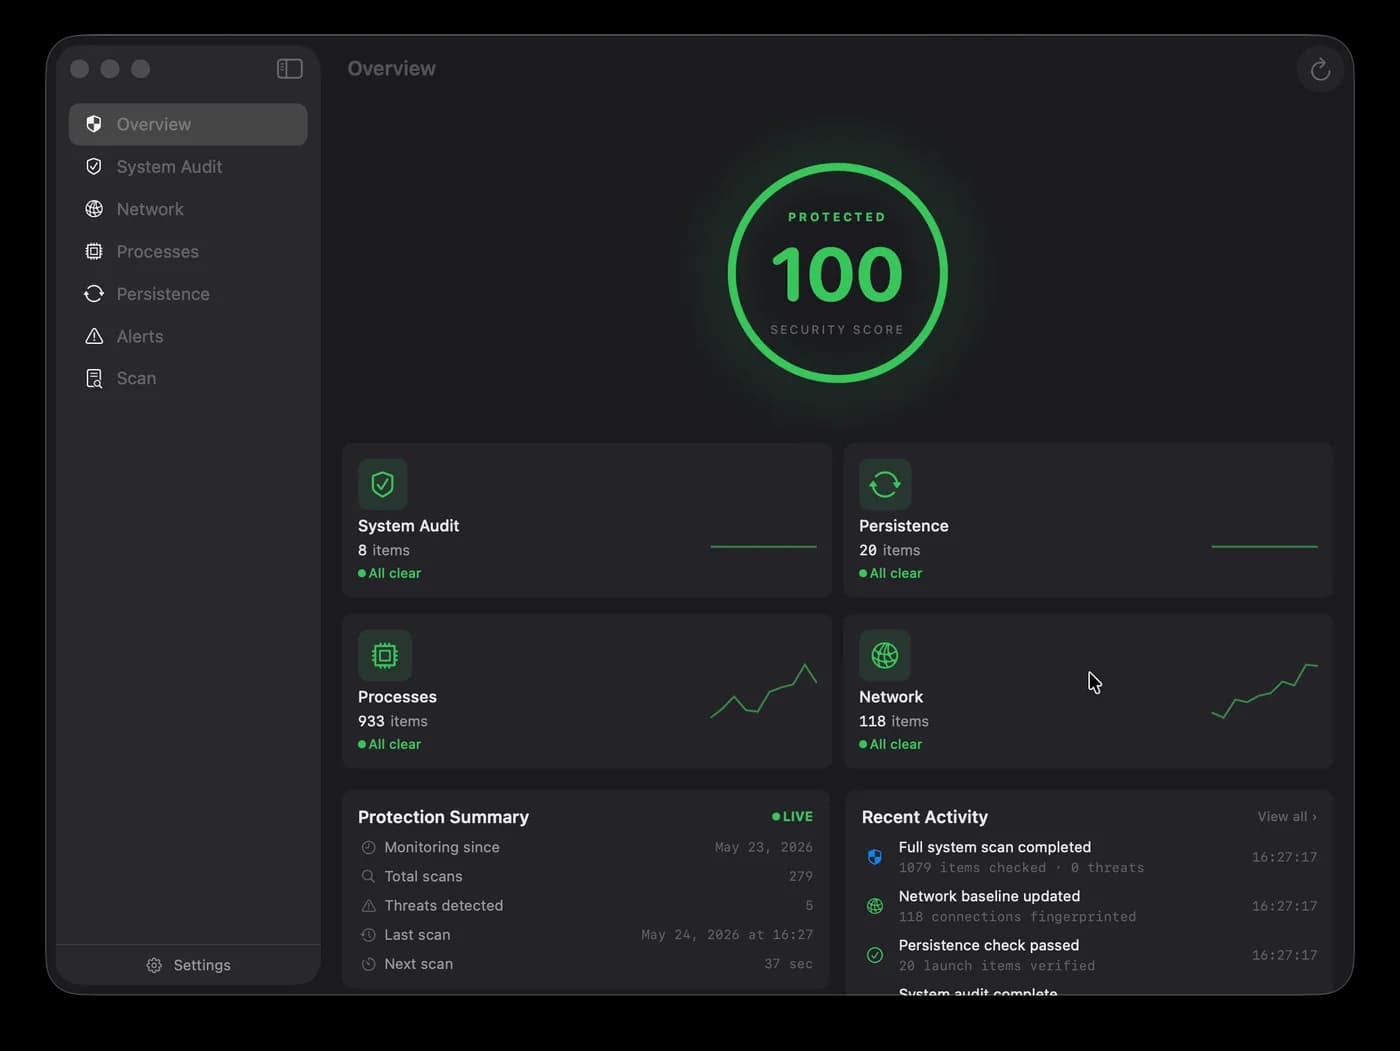The height and width of the screenshot is (1051, 1400).
Task: Click the Scan document icon in sidebar
Action: [94, 378]
